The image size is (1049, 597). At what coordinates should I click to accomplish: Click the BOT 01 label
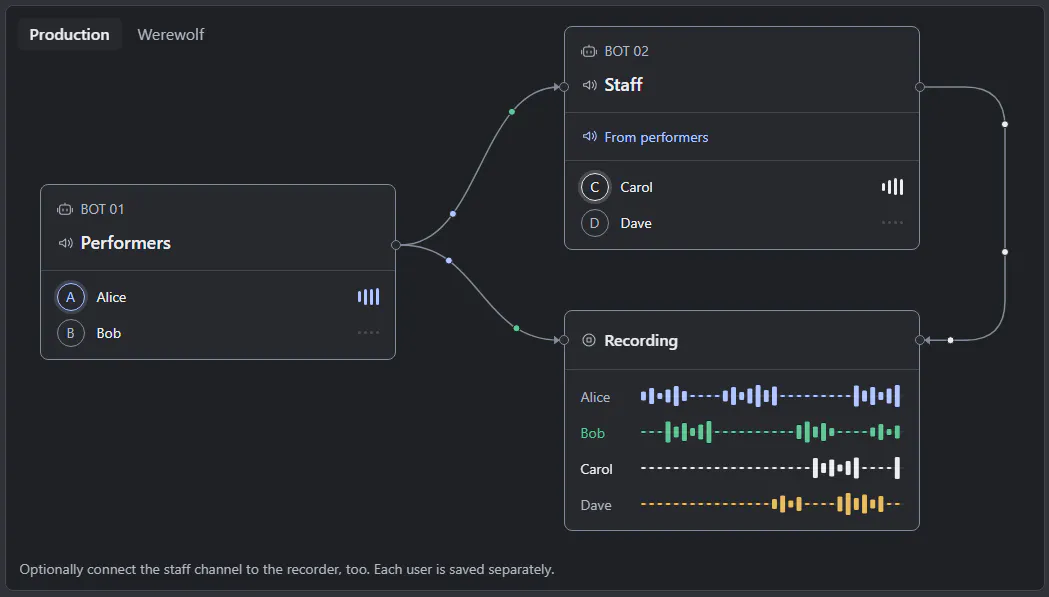click(x=102, y=209)
